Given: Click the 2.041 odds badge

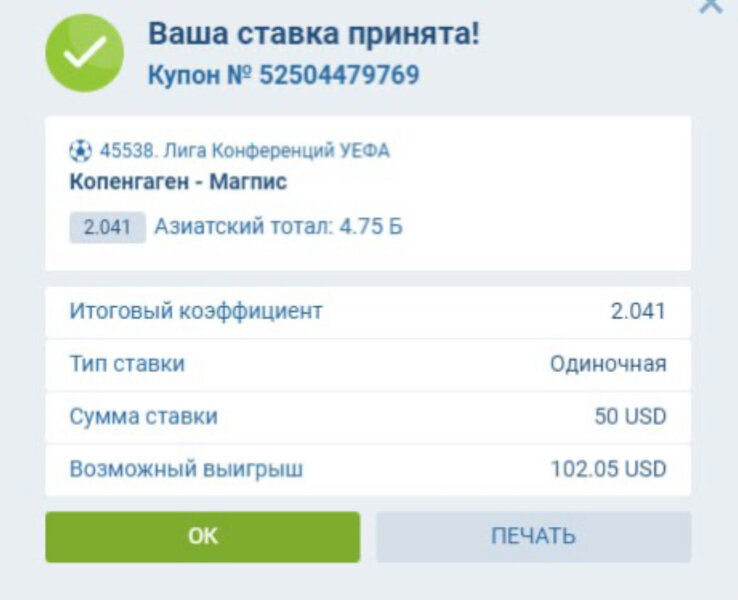Looking at the screenshot, I should 107,227.
